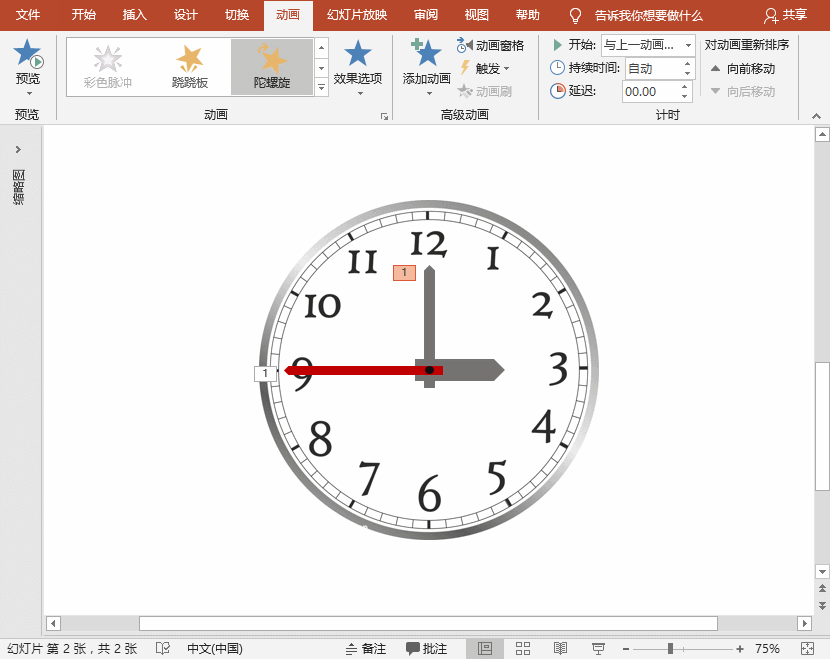Expand the 缩略图 thumbnail pane chevron
Image resolution: width=830 pixels, height=659 pixels.
[x=19, y=149]
